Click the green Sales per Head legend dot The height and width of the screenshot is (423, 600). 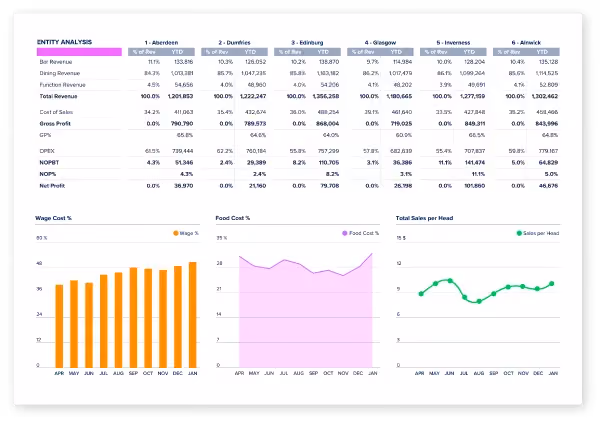[x=519, y=233]
